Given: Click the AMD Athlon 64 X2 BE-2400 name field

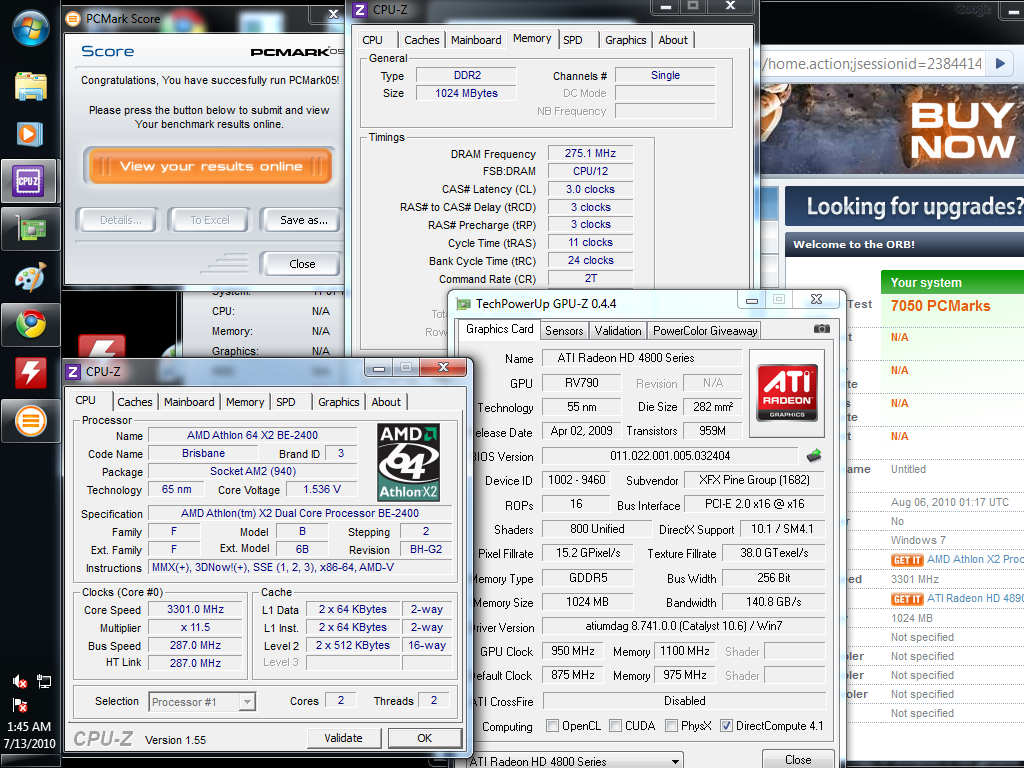Looking at the screenshot, I should [x=253, y=435].
